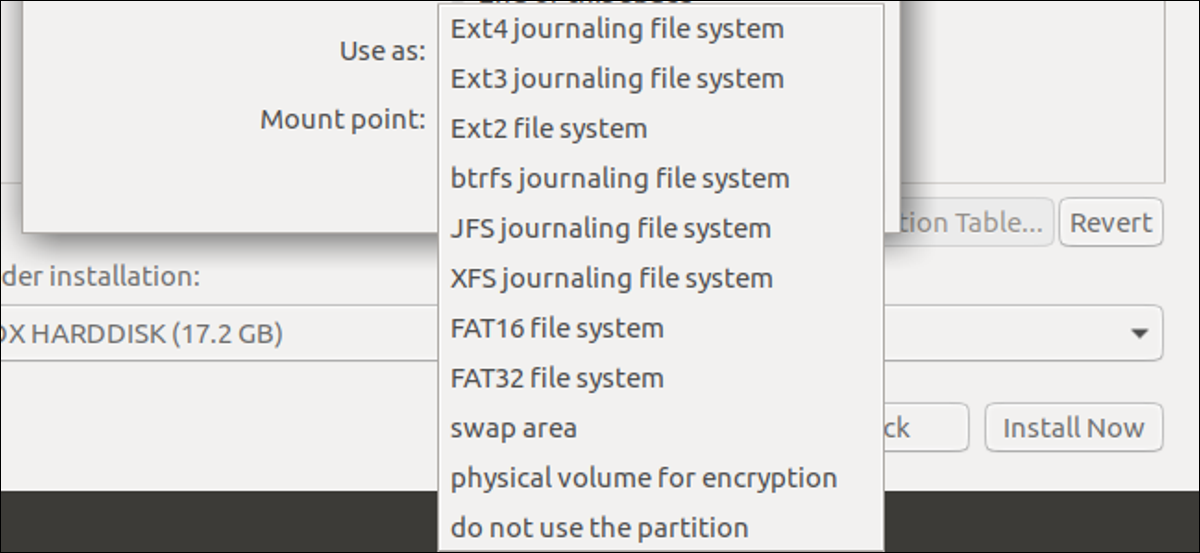Image resolution: width=1200 pixels, height=553 pixels.
Task: Click the partially hidden Back button
Action: pos(926,428)
